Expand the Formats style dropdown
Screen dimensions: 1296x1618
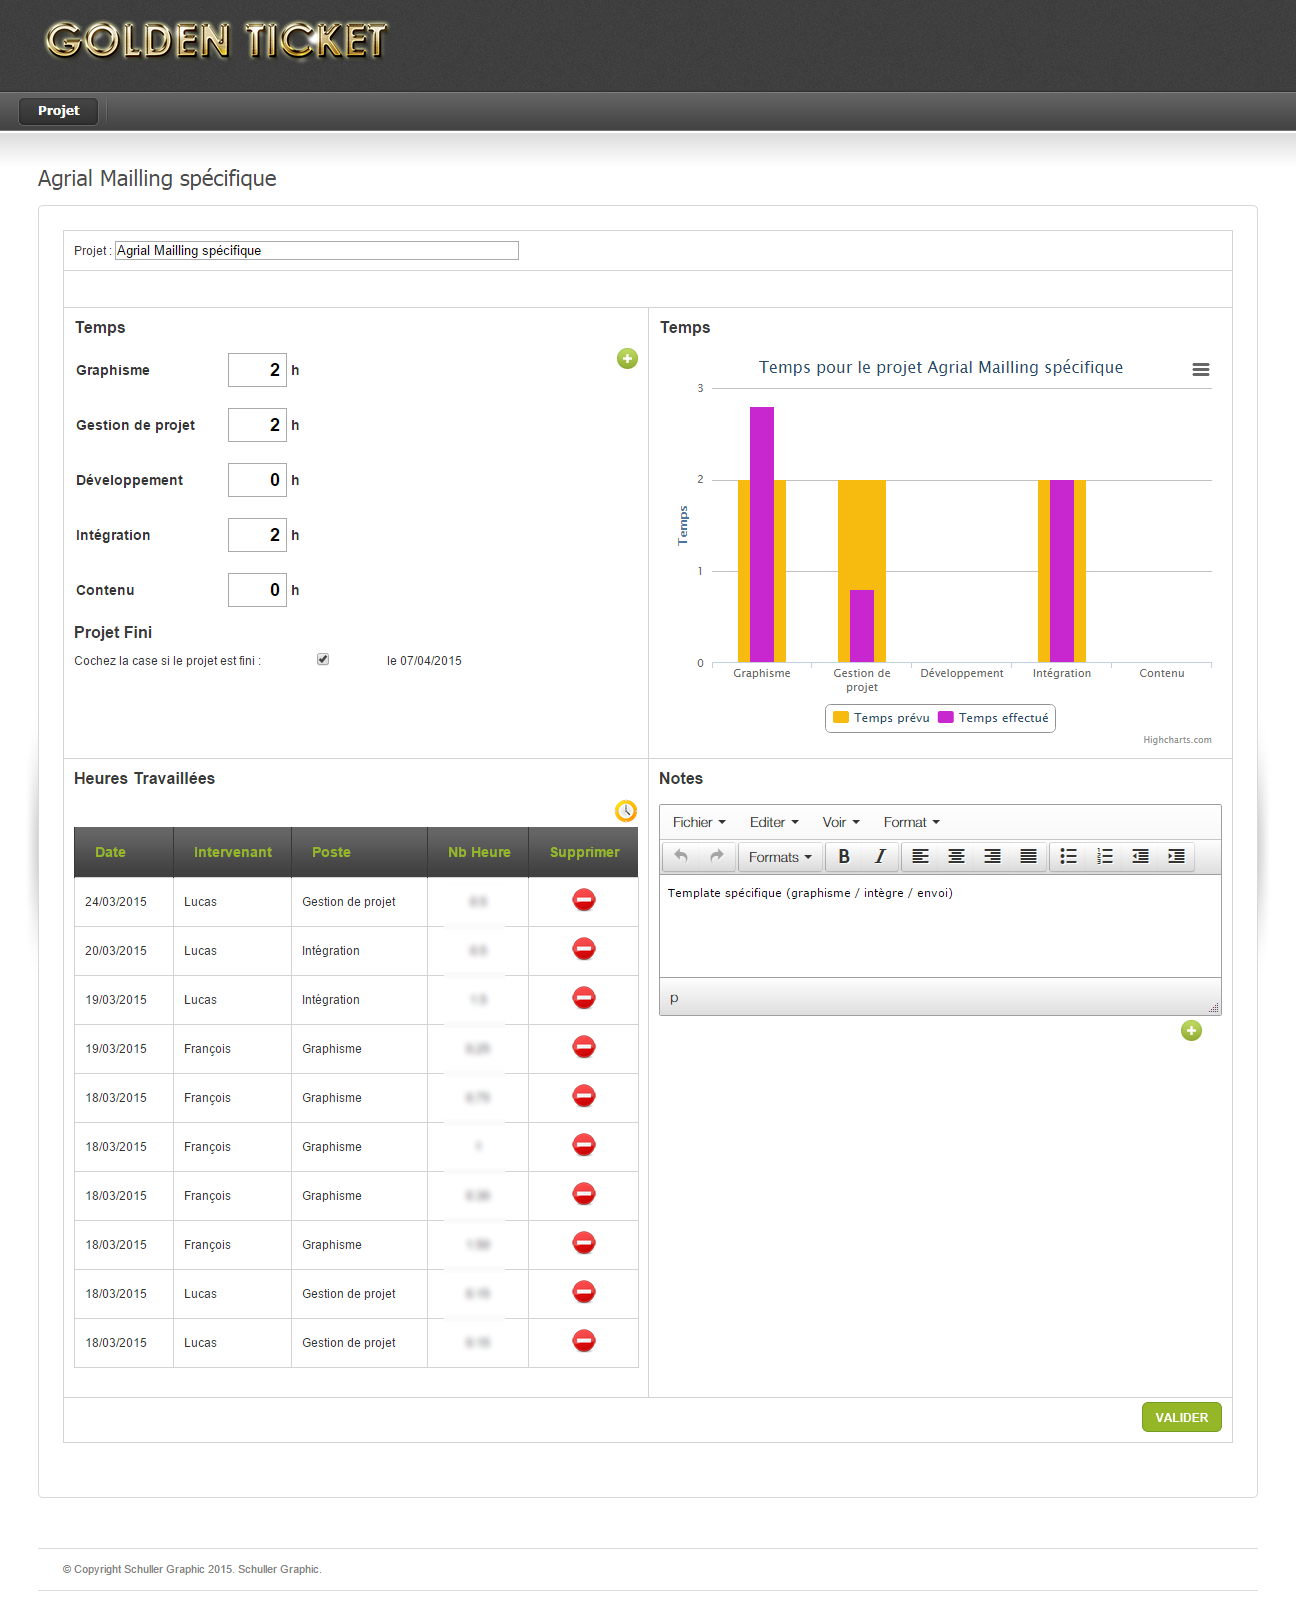(x=780, y=857)
